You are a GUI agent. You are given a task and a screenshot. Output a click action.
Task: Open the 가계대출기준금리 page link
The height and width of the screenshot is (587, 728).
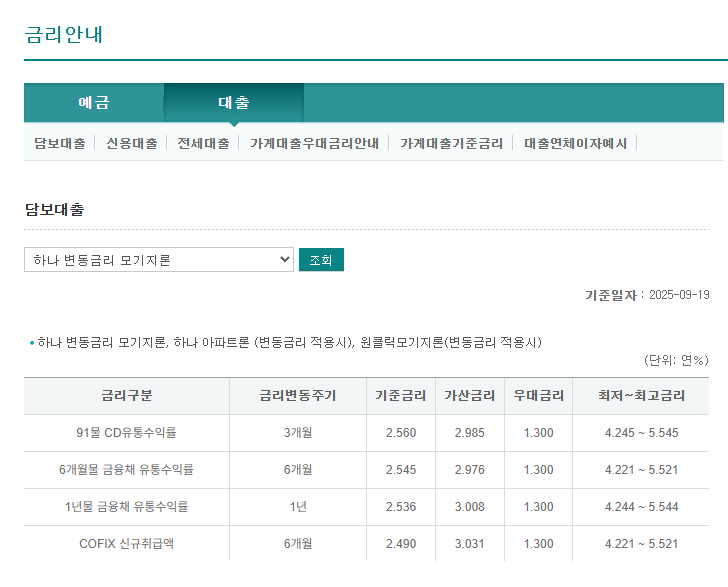point(451,143)
